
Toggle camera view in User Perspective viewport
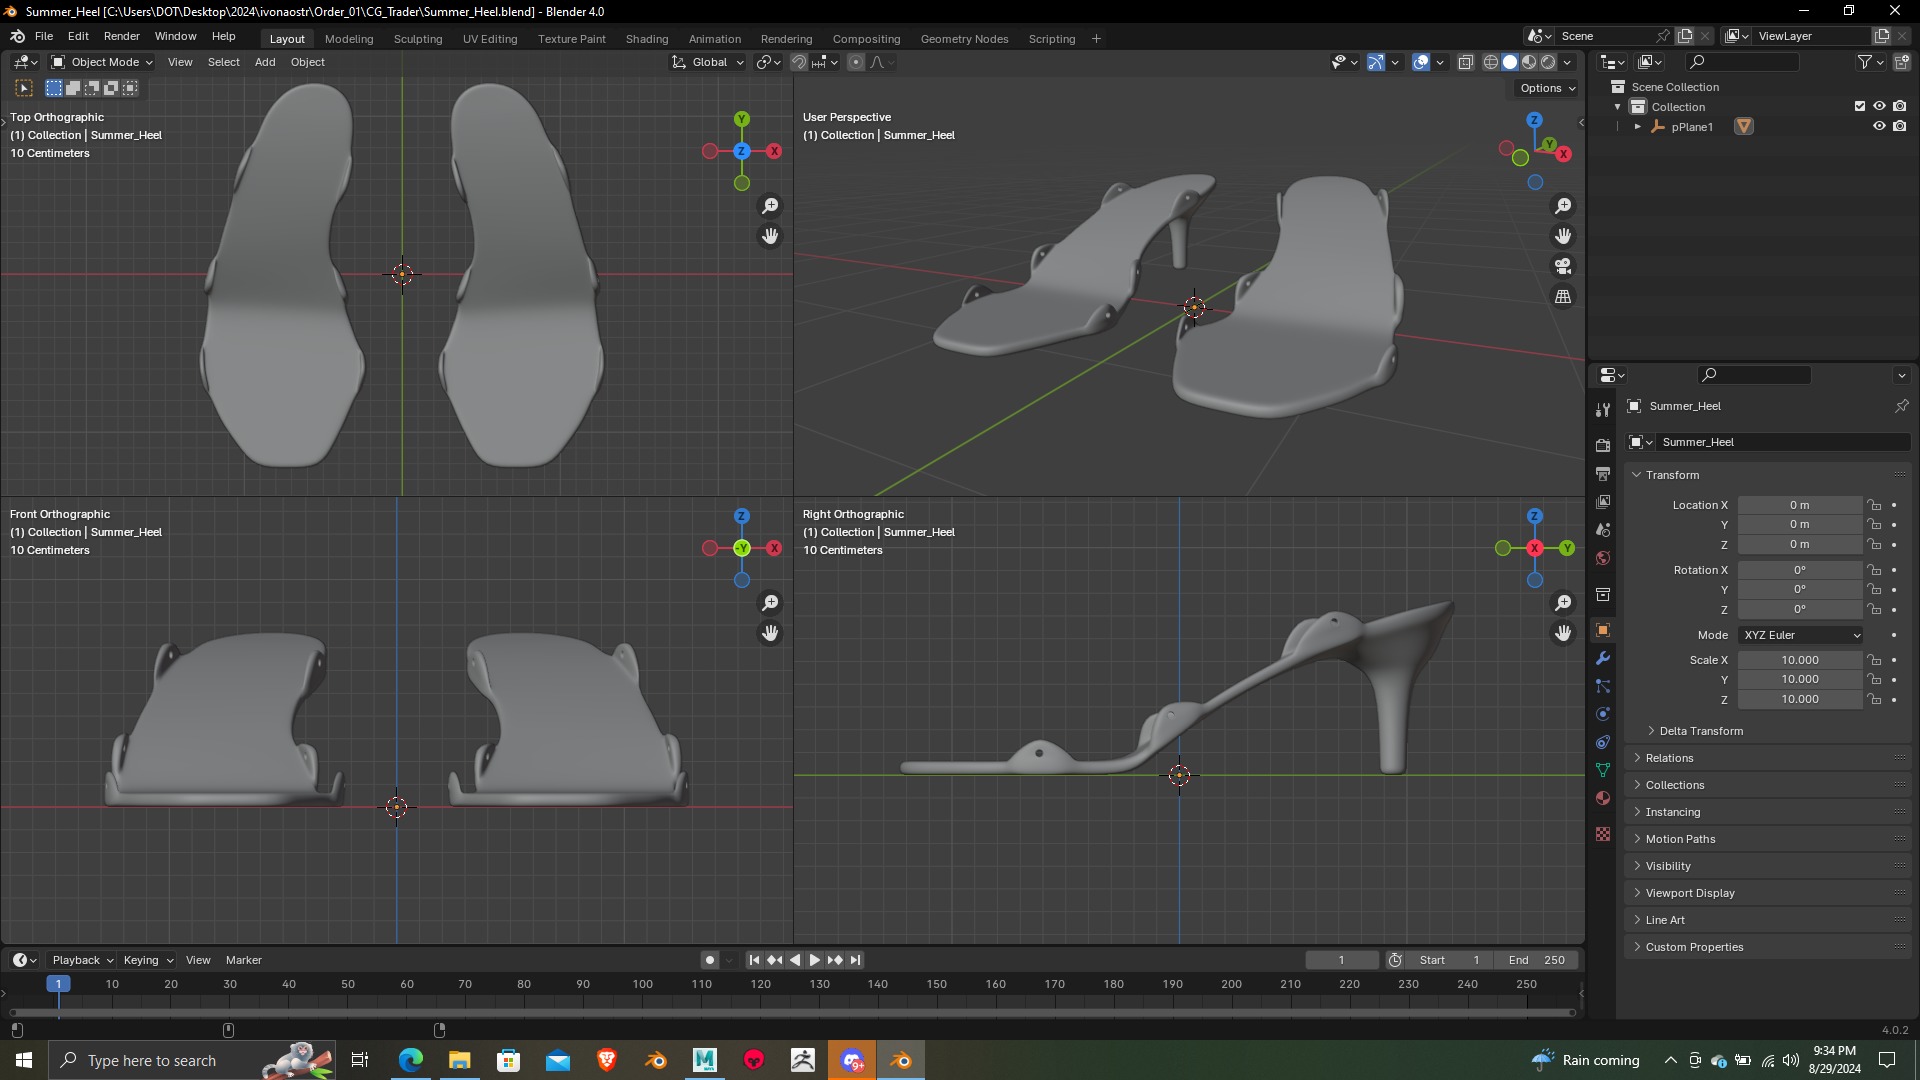point(1563,266)
